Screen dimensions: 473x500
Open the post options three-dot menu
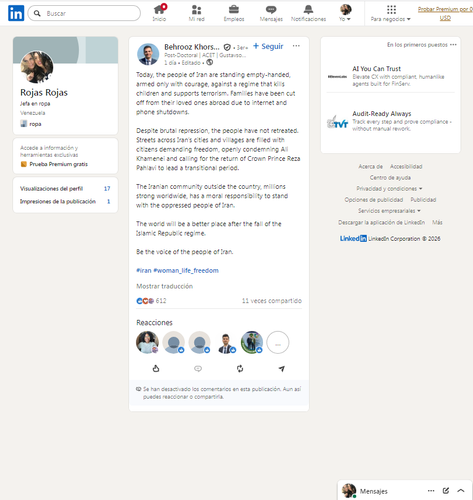click(296, 46)
